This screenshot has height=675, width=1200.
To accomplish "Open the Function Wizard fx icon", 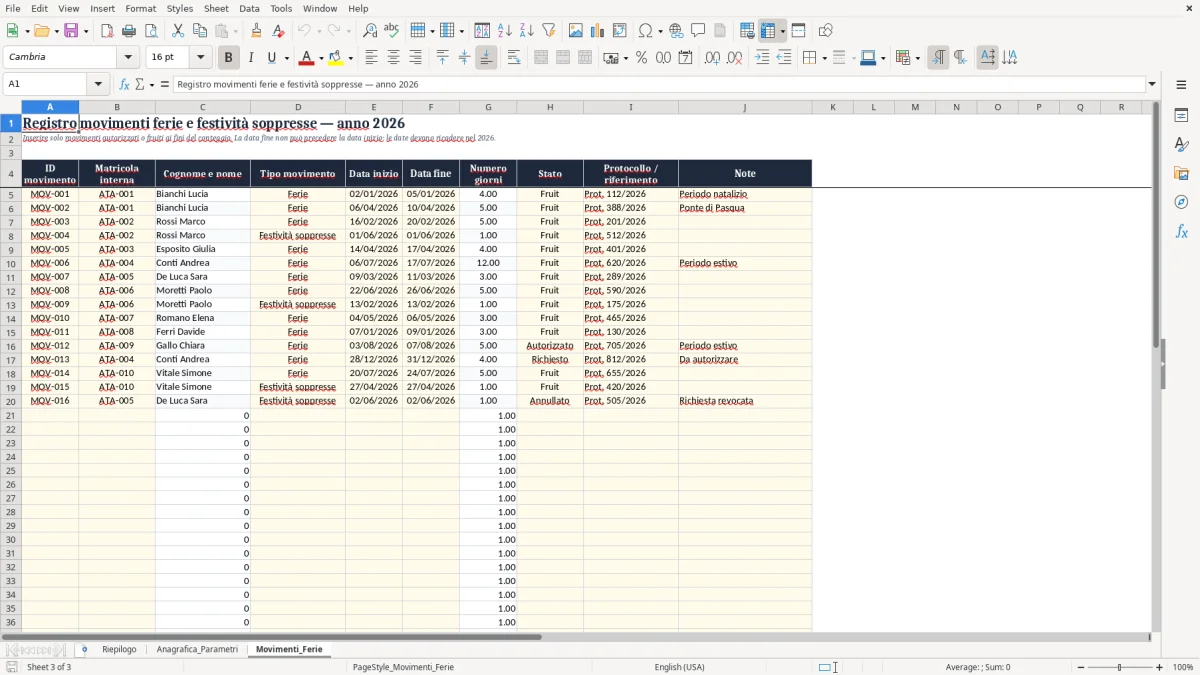I will [124, 84].
